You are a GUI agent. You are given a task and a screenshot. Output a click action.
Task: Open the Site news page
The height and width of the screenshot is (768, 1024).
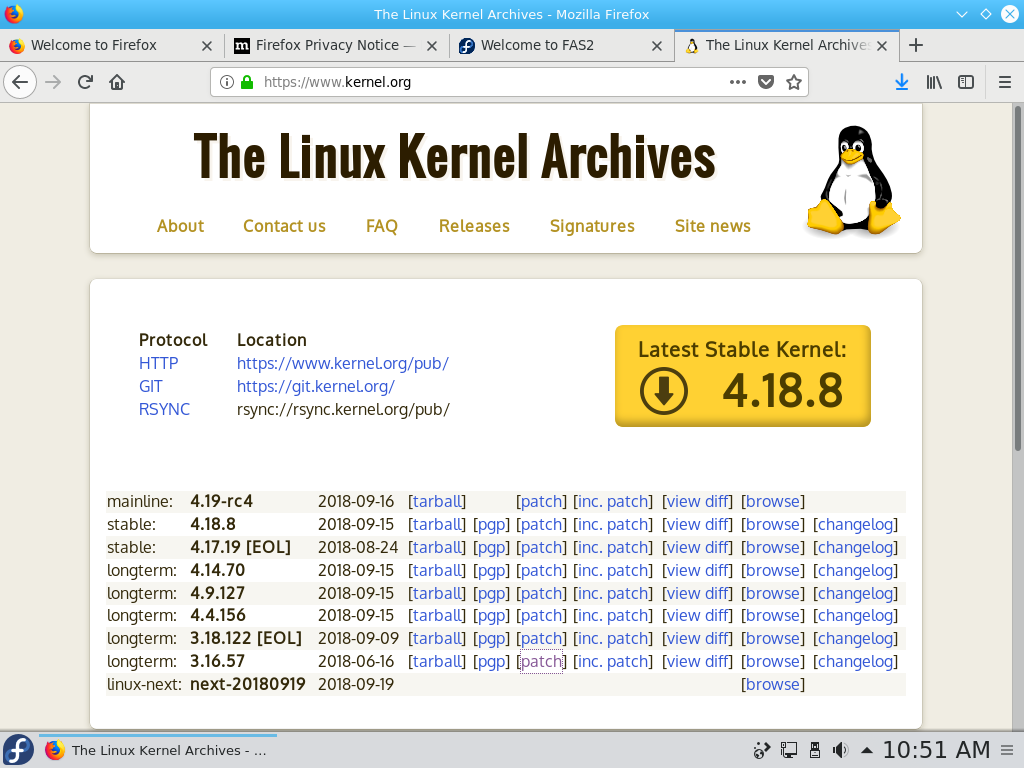click(712, 226)
